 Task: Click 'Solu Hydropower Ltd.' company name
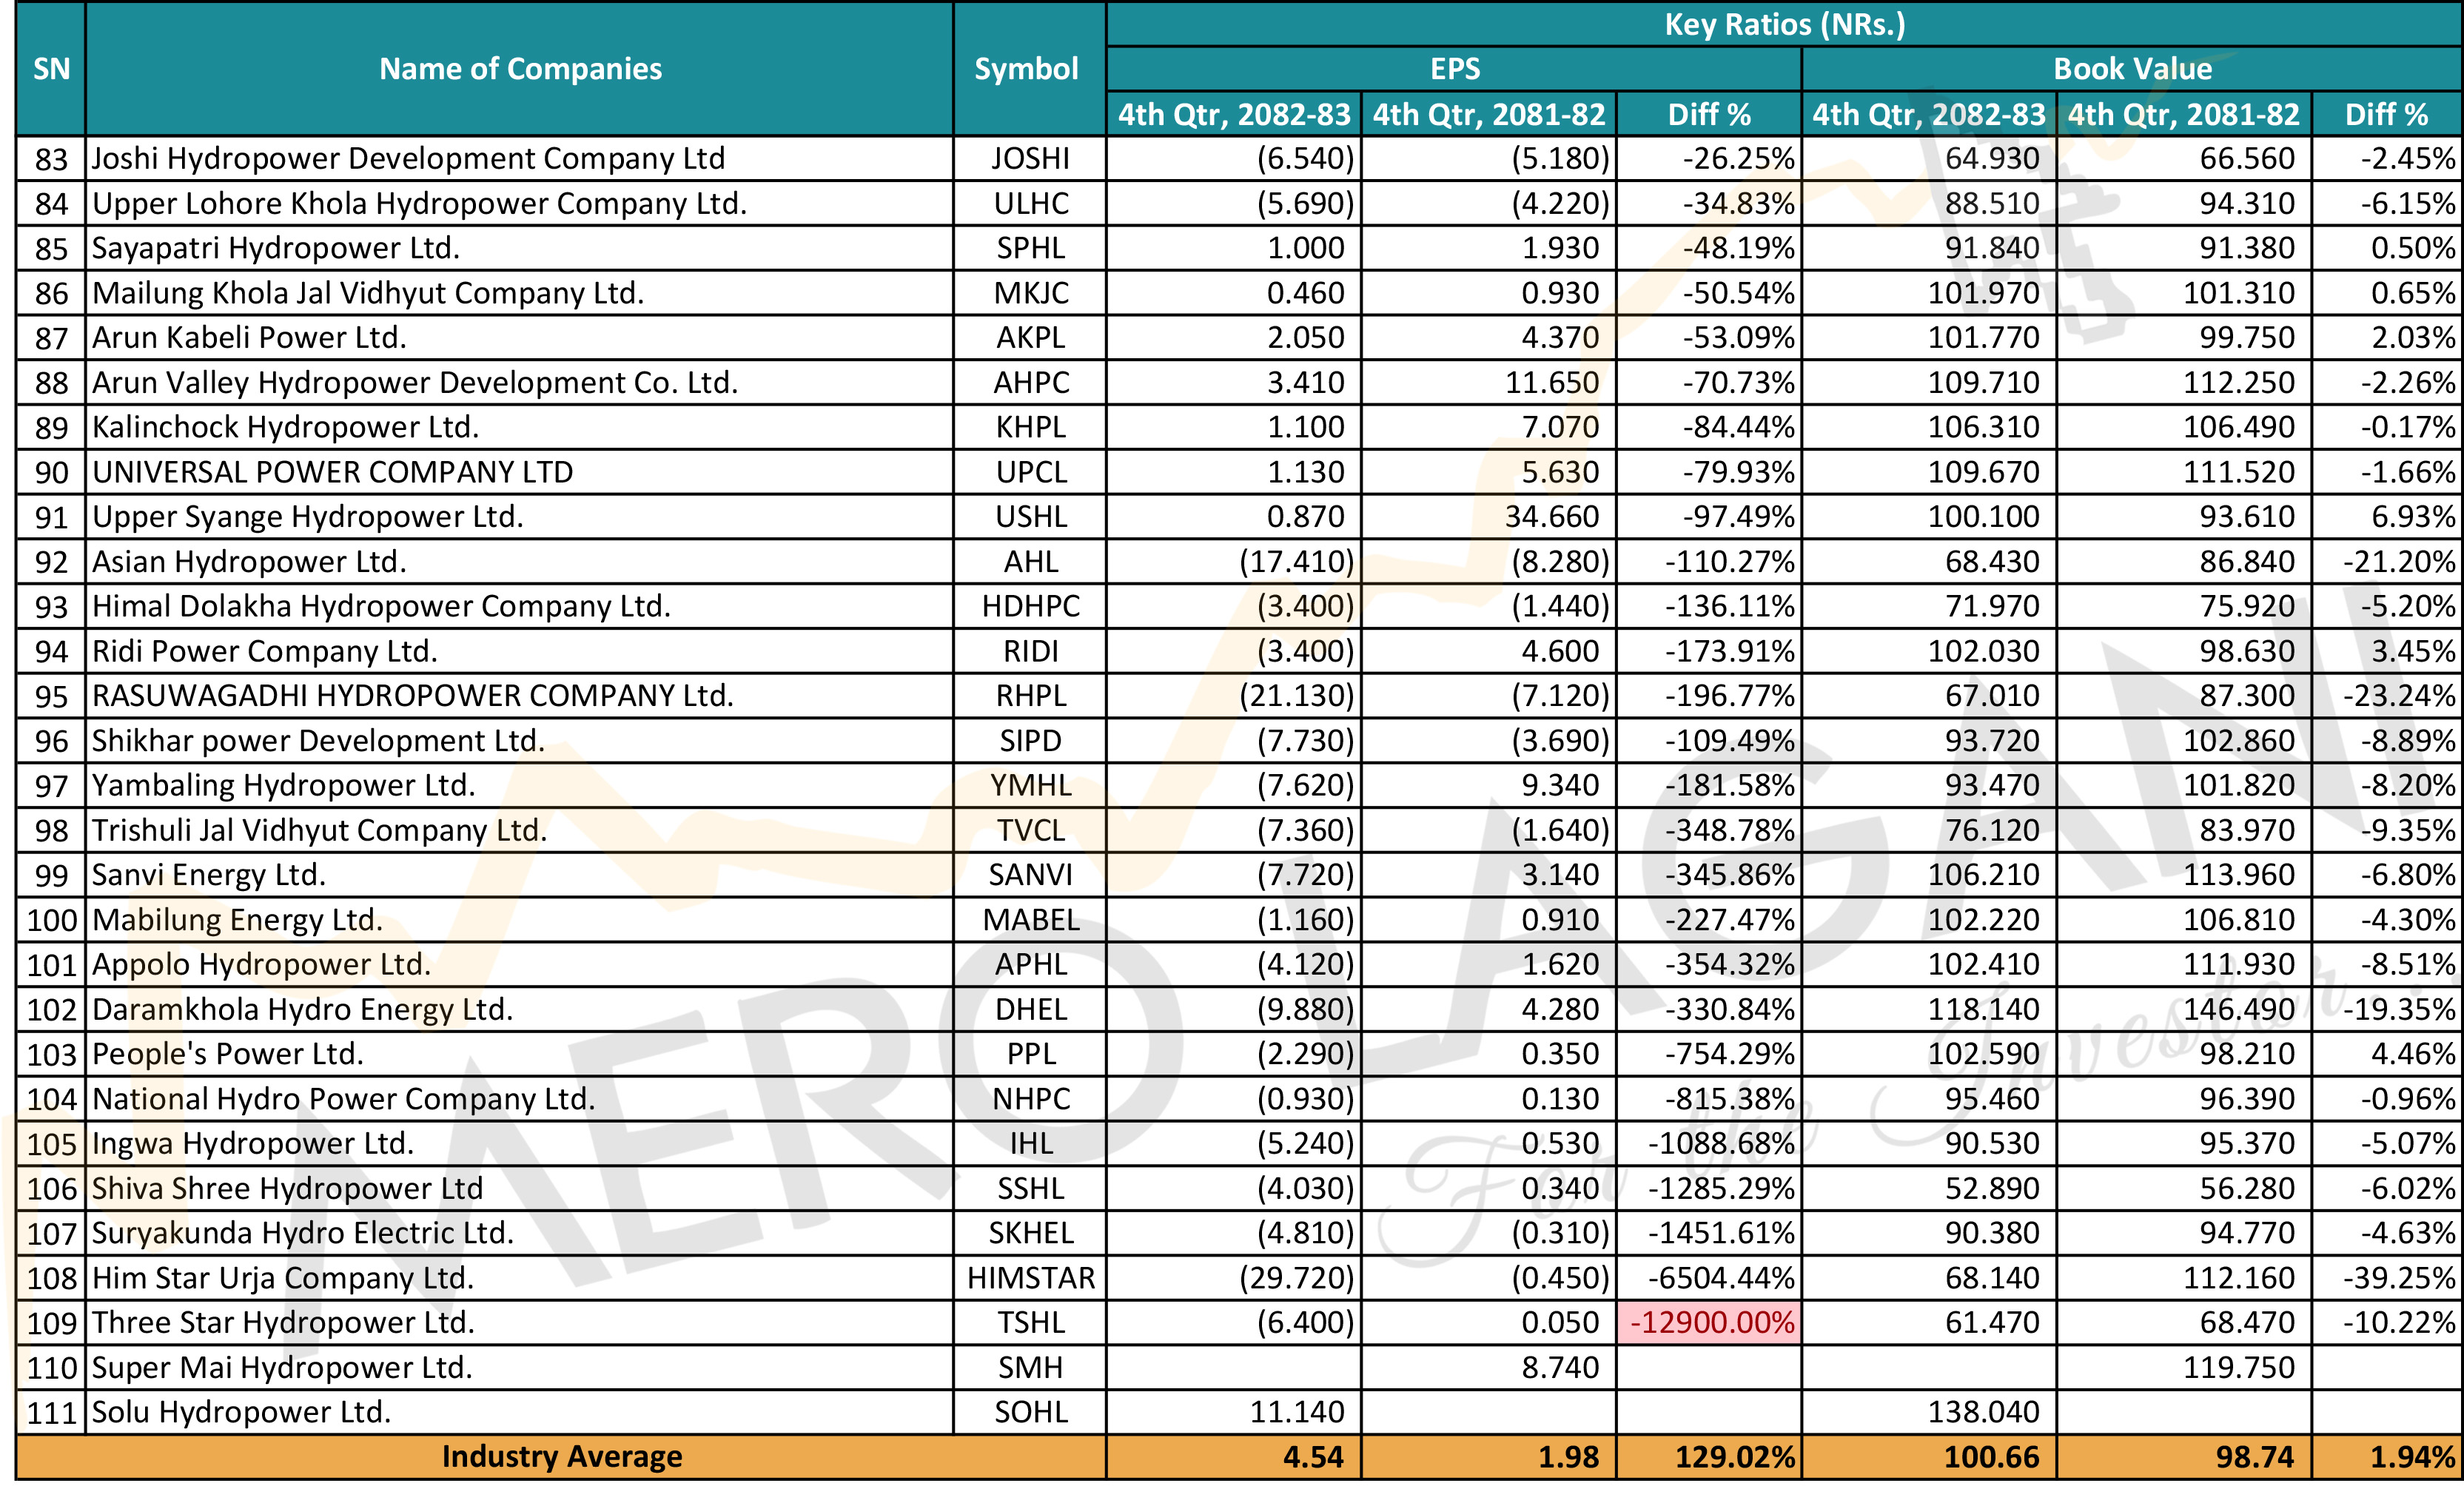point(241,1412)
